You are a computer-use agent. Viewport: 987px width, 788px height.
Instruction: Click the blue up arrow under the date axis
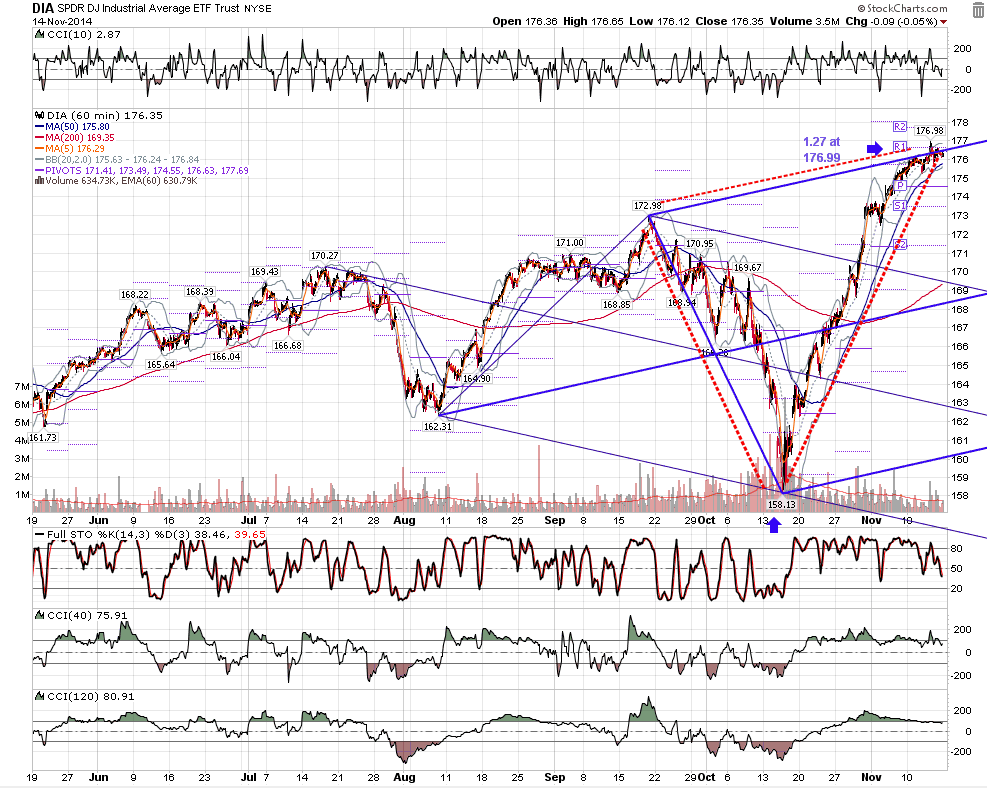coord(774,526)
